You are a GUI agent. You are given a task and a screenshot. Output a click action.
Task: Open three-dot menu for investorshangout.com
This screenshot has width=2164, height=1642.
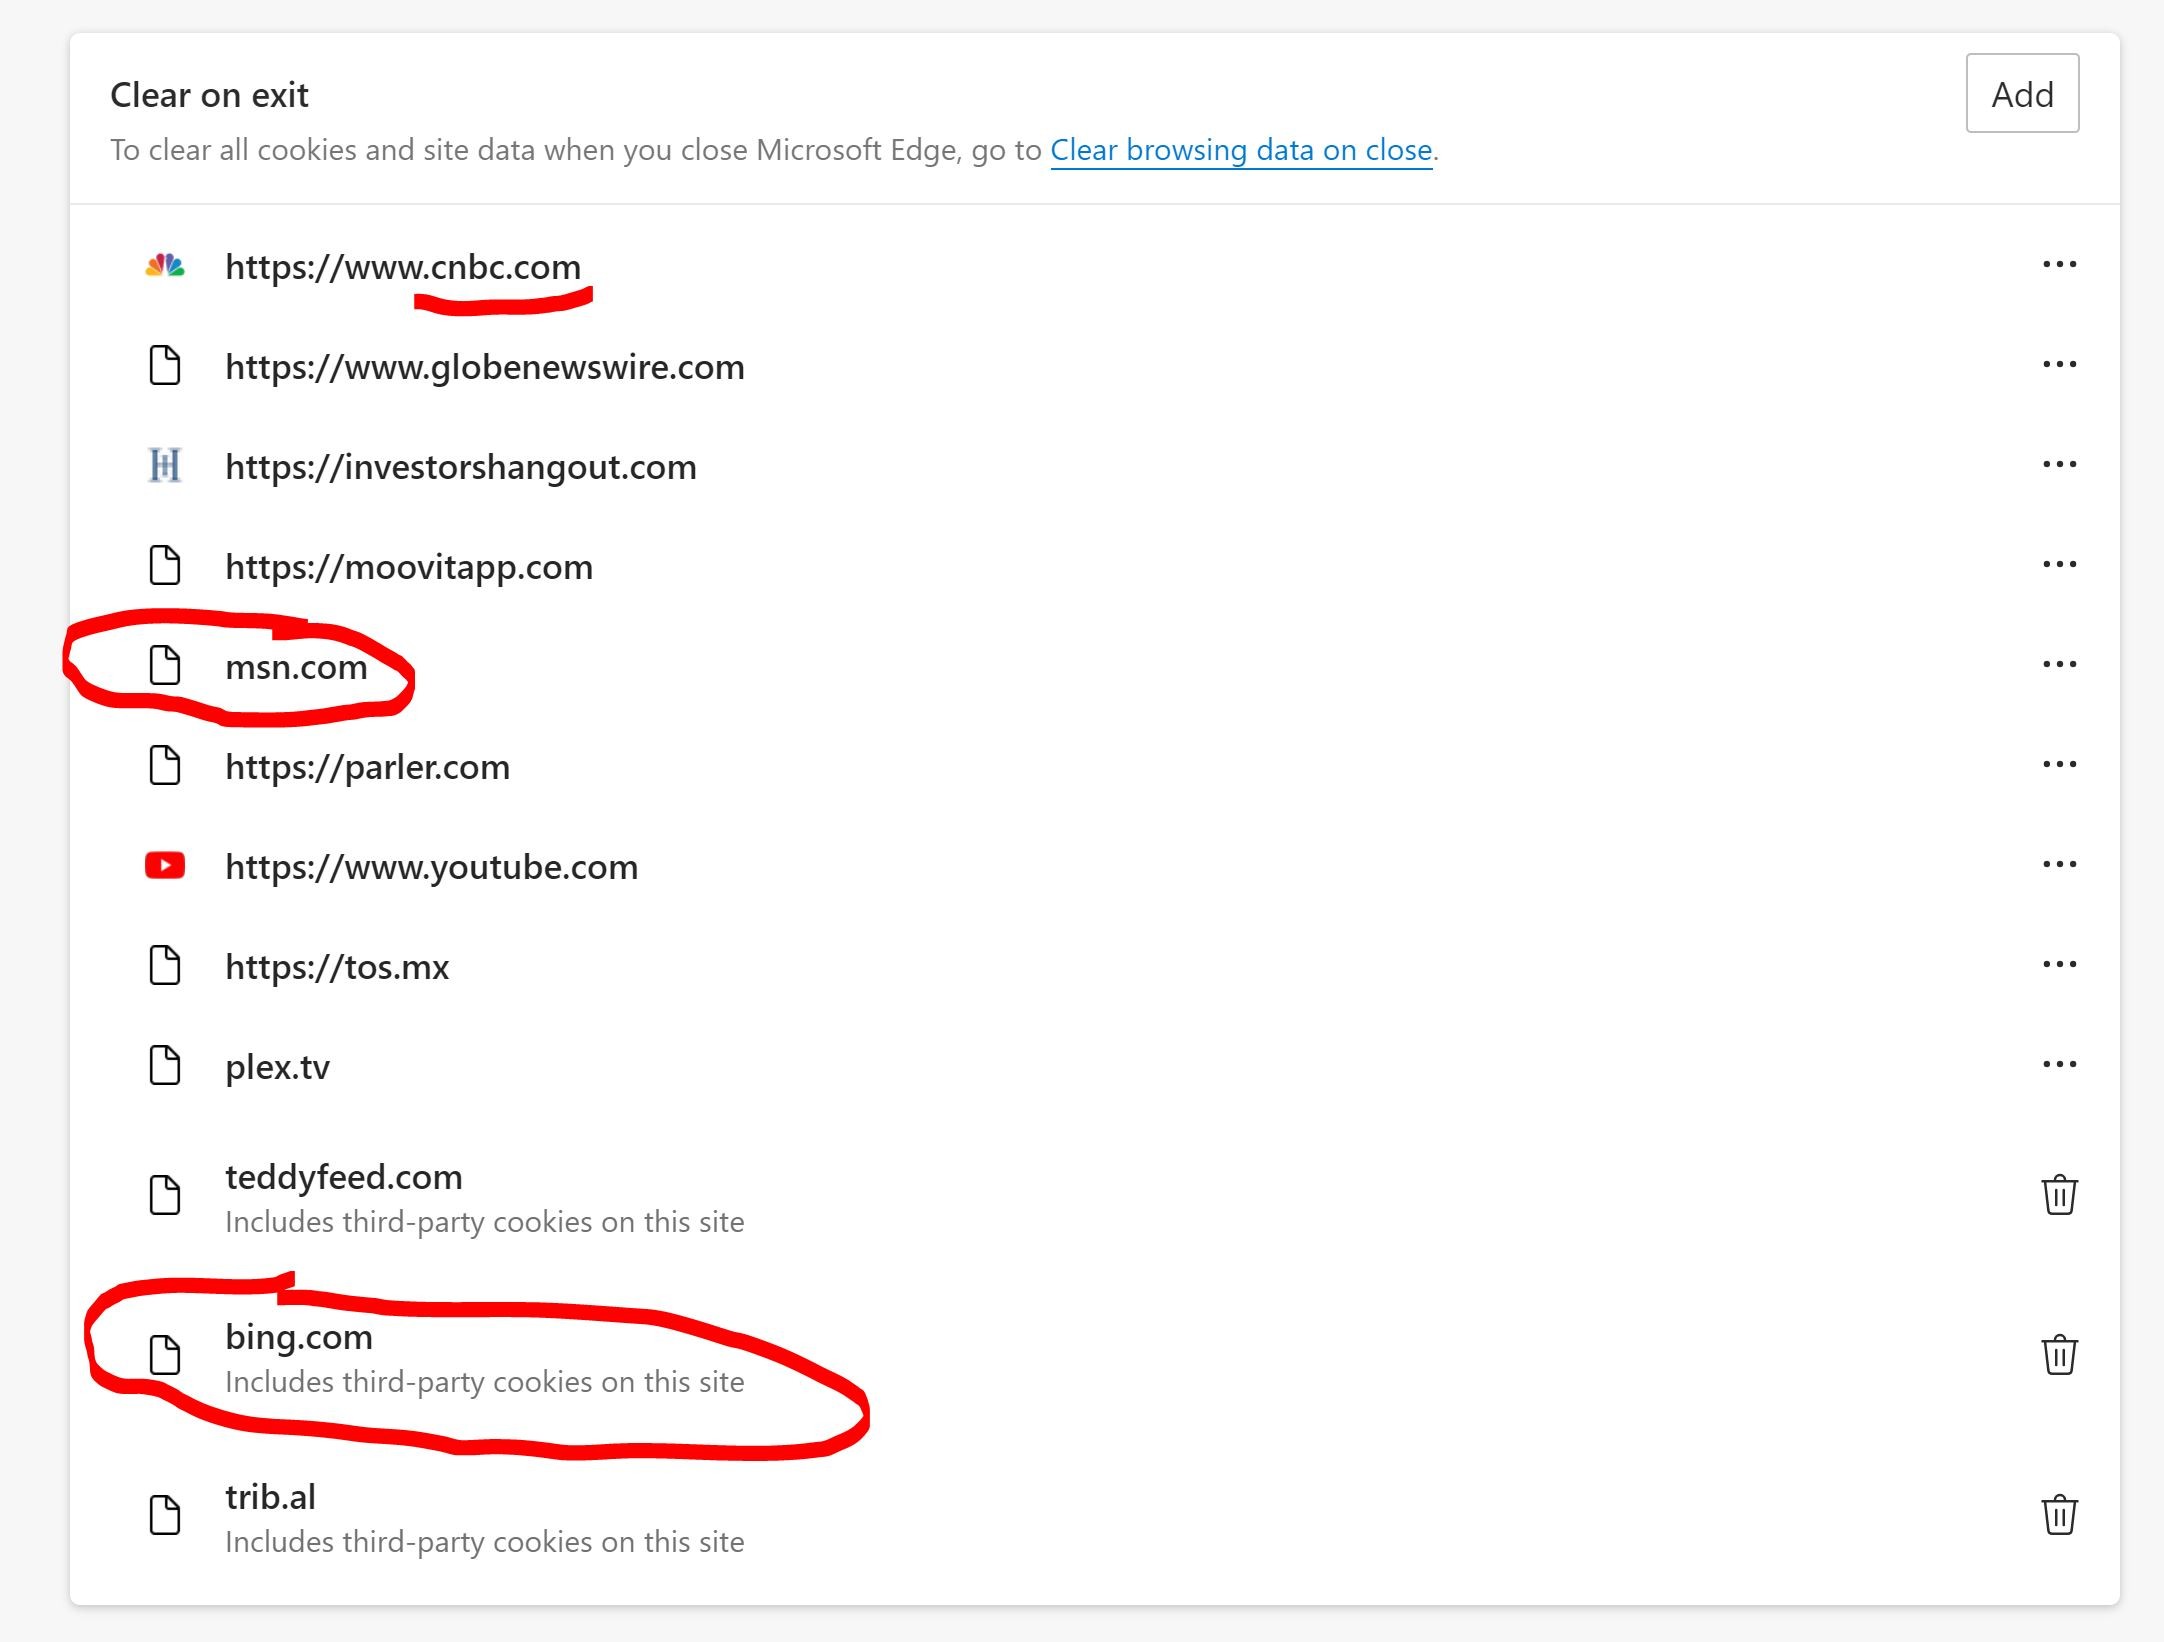click(x=2059, y=465)
